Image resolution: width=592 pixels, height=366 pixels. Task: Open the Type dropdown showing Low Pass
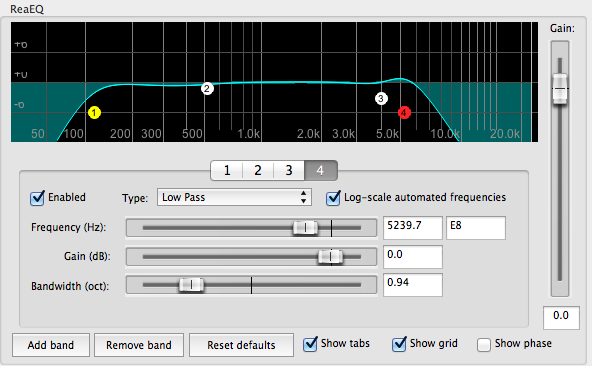coord(234,197)
